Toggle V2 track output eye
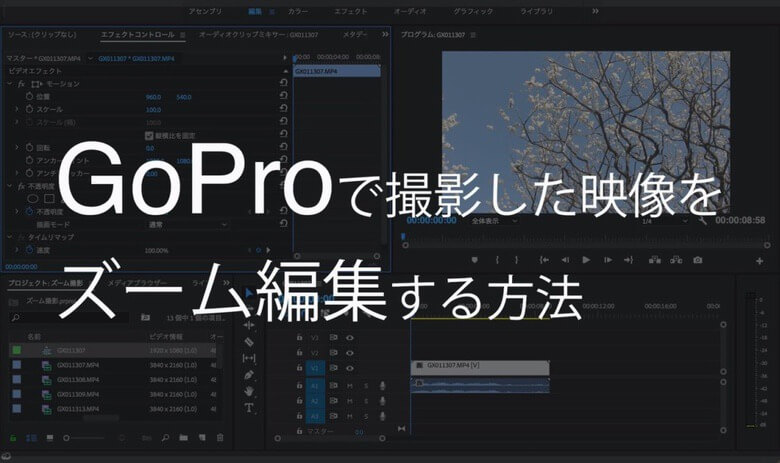The image size is (780, 463). (x=350, y=353)
